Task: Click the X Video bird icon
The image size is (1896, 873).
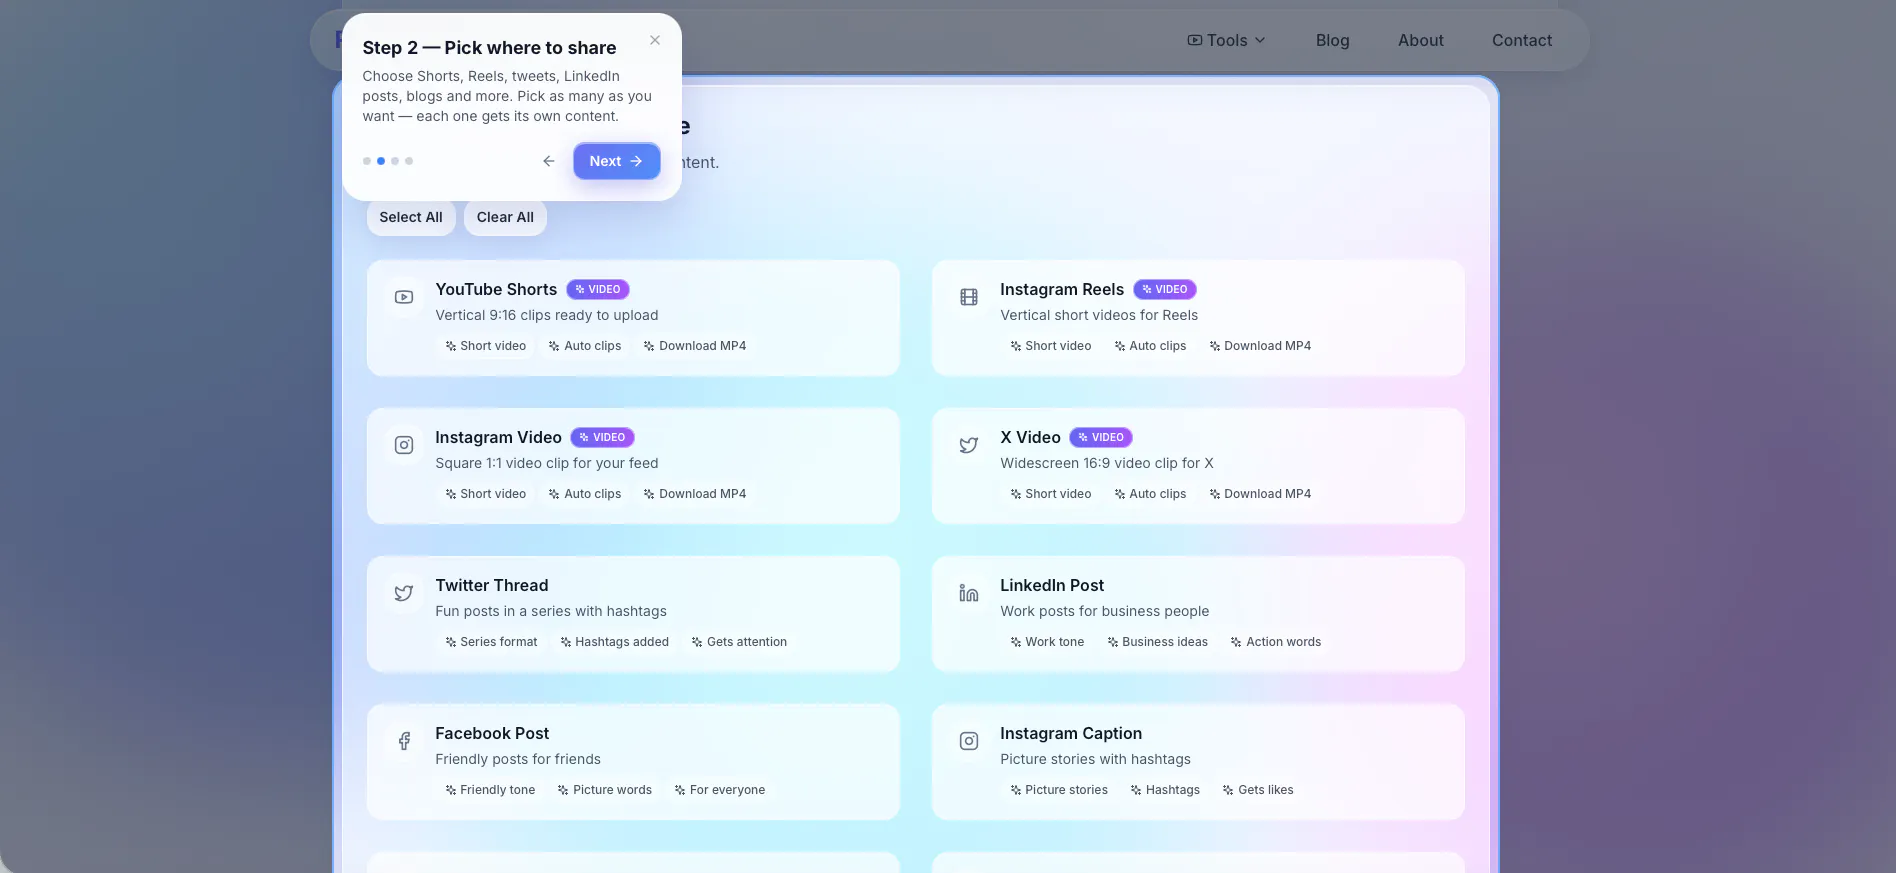Action: click(969, 445)
